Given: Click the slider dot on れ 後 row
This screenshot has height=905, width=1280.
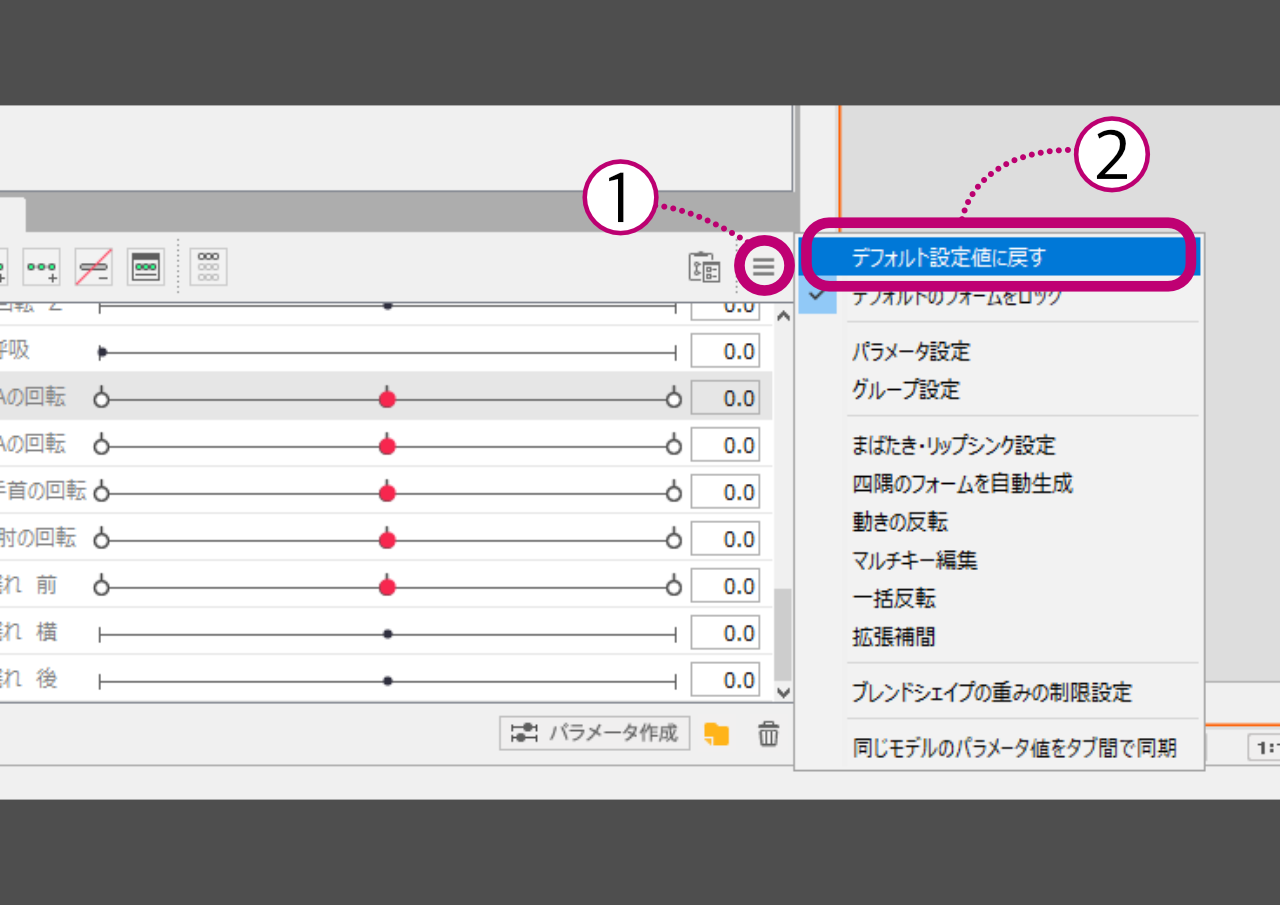Looking at the screenshot, I should click(x=388, y=681).
